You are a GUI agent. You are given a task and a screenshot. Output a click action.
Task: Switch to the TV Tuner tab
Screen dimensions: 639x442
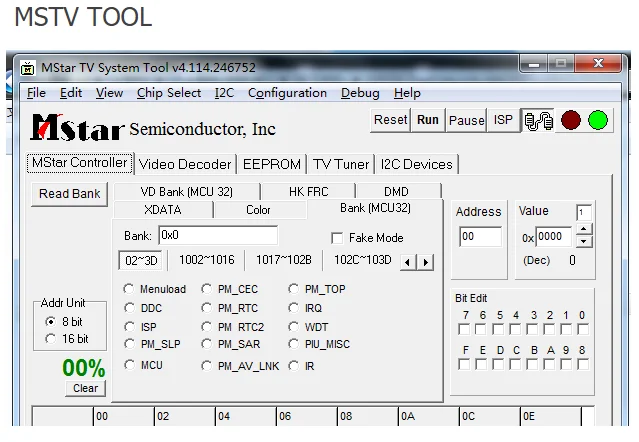point(341,165)
